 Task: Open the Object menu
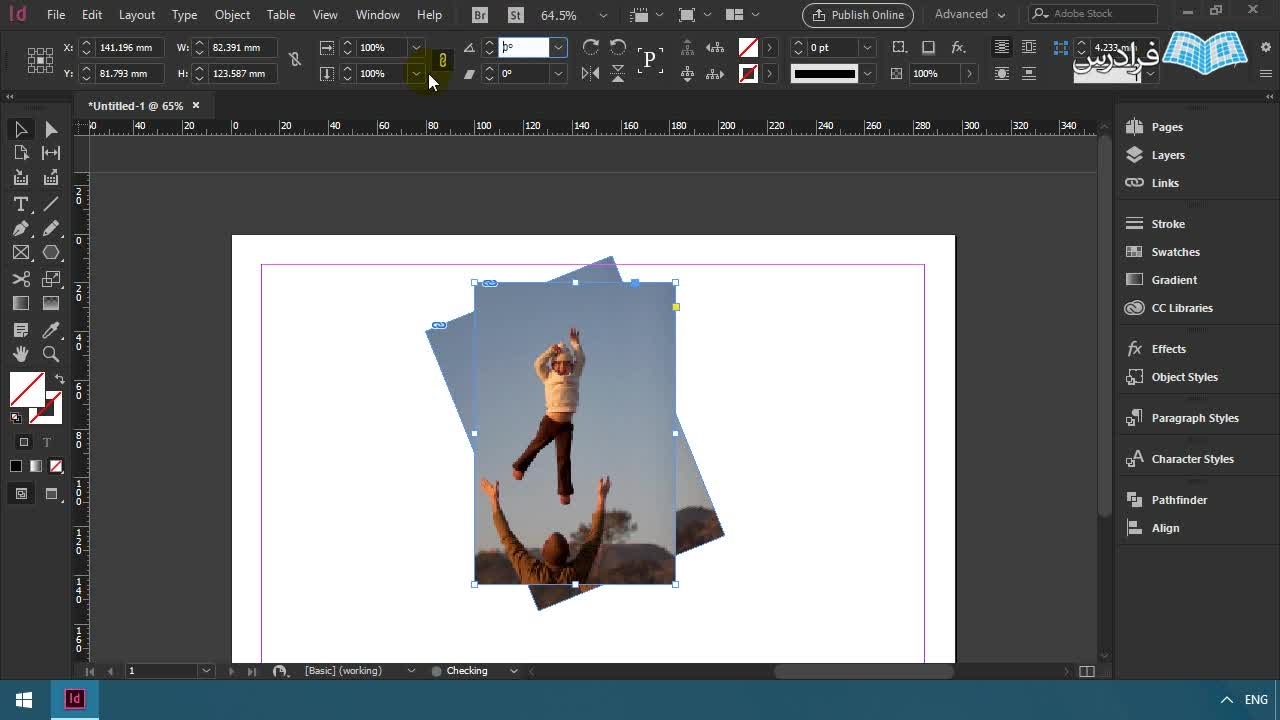[232, 15]
